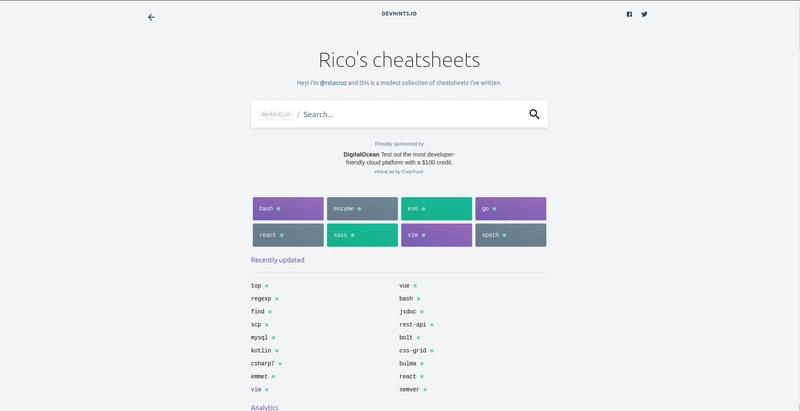The height and width of the screenshot is (411, 800).
Task: Open the regexp cheatsheet in list
Action: pyautogui.click(x=261, y=299)
